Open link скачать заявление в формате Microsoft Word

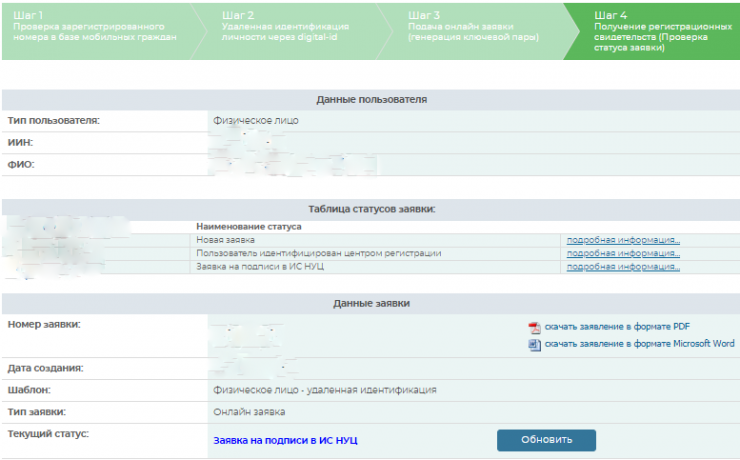[x=639, y=344]
